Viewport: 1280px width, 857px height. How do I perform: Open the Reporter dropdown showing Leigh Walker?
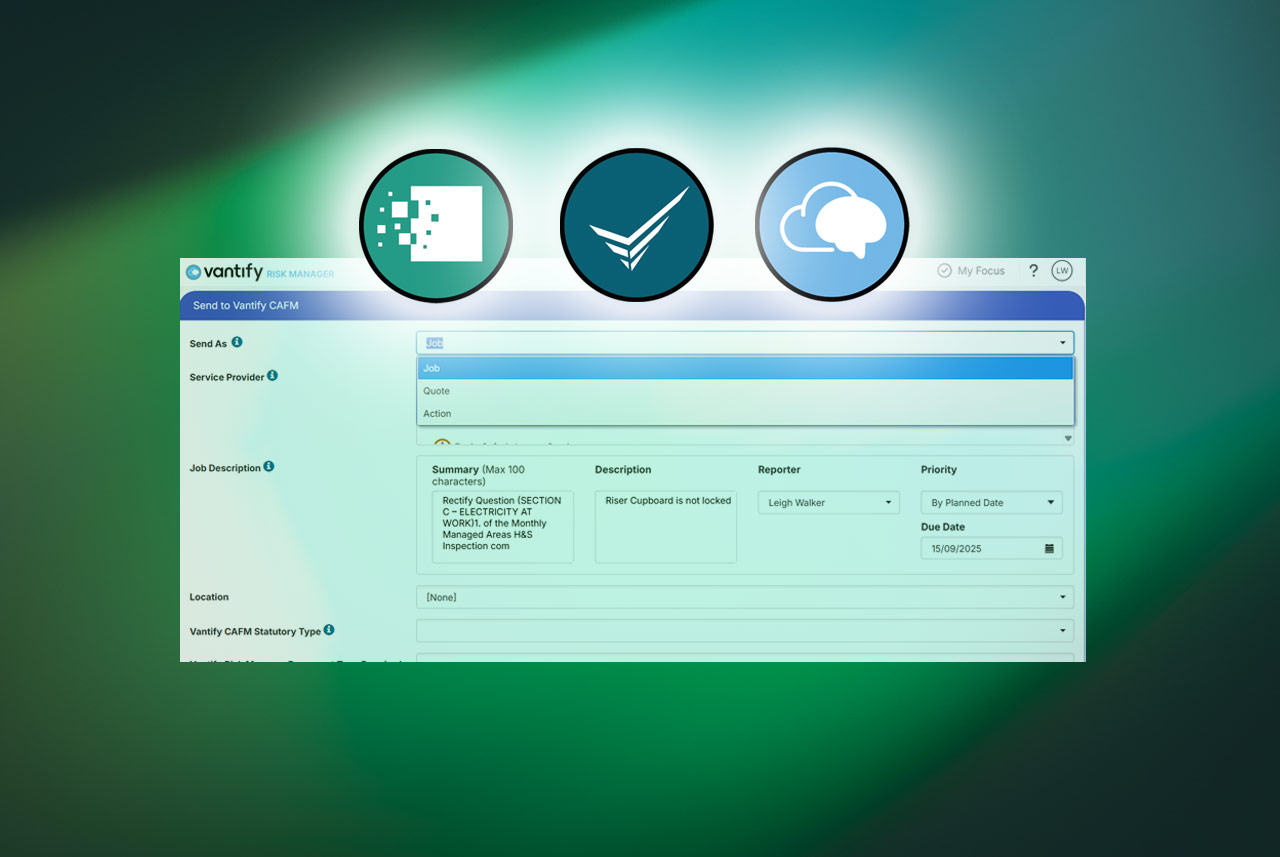click(x=828, y=503)
